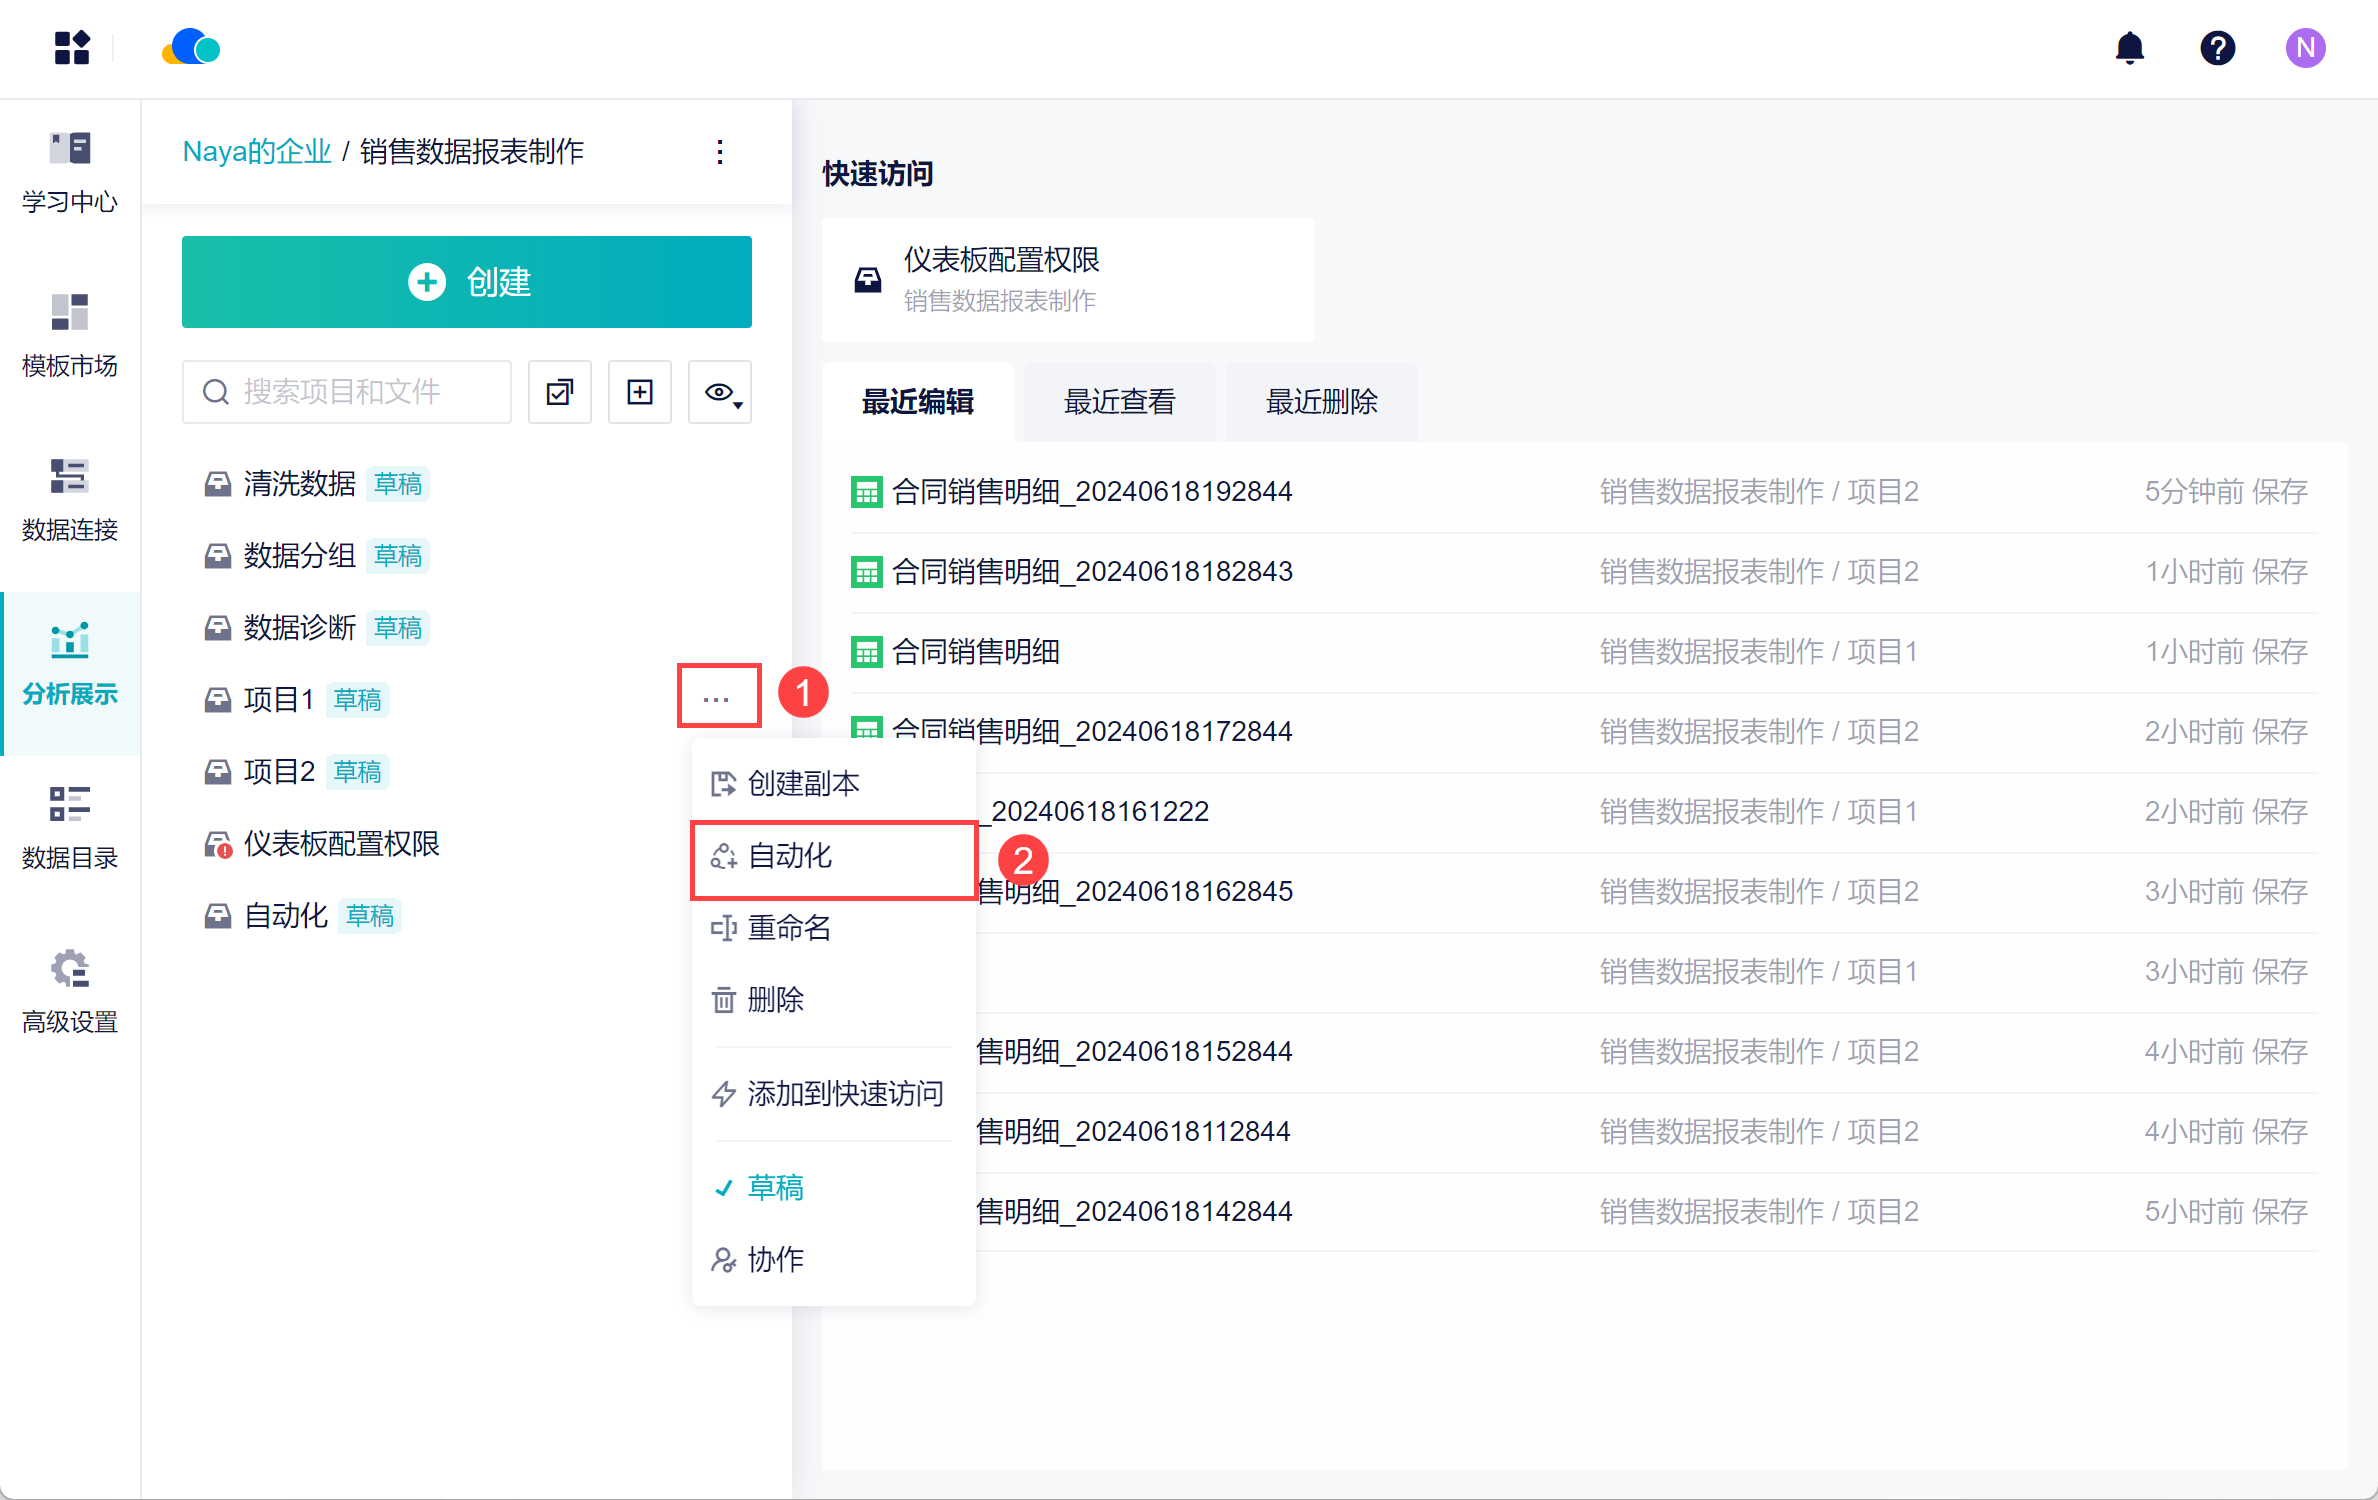Select 自动化 in context menu
Screen dimensions: 2378x1500
click(790, 856)
